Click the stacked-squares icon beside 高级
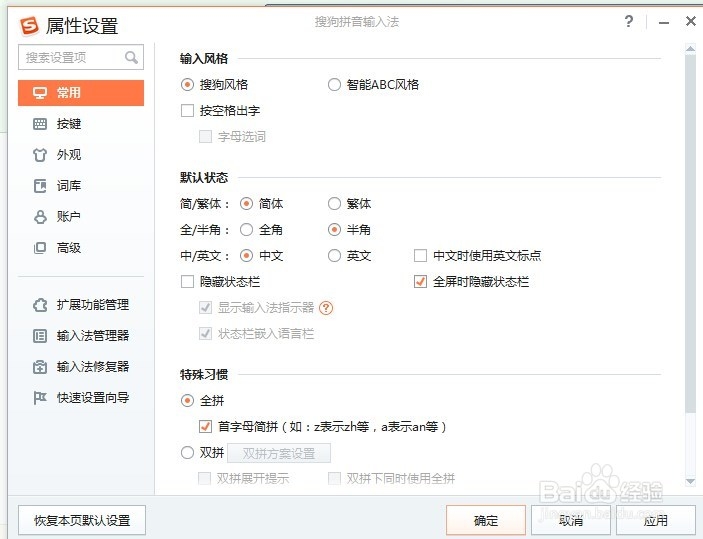 [40, 248]
